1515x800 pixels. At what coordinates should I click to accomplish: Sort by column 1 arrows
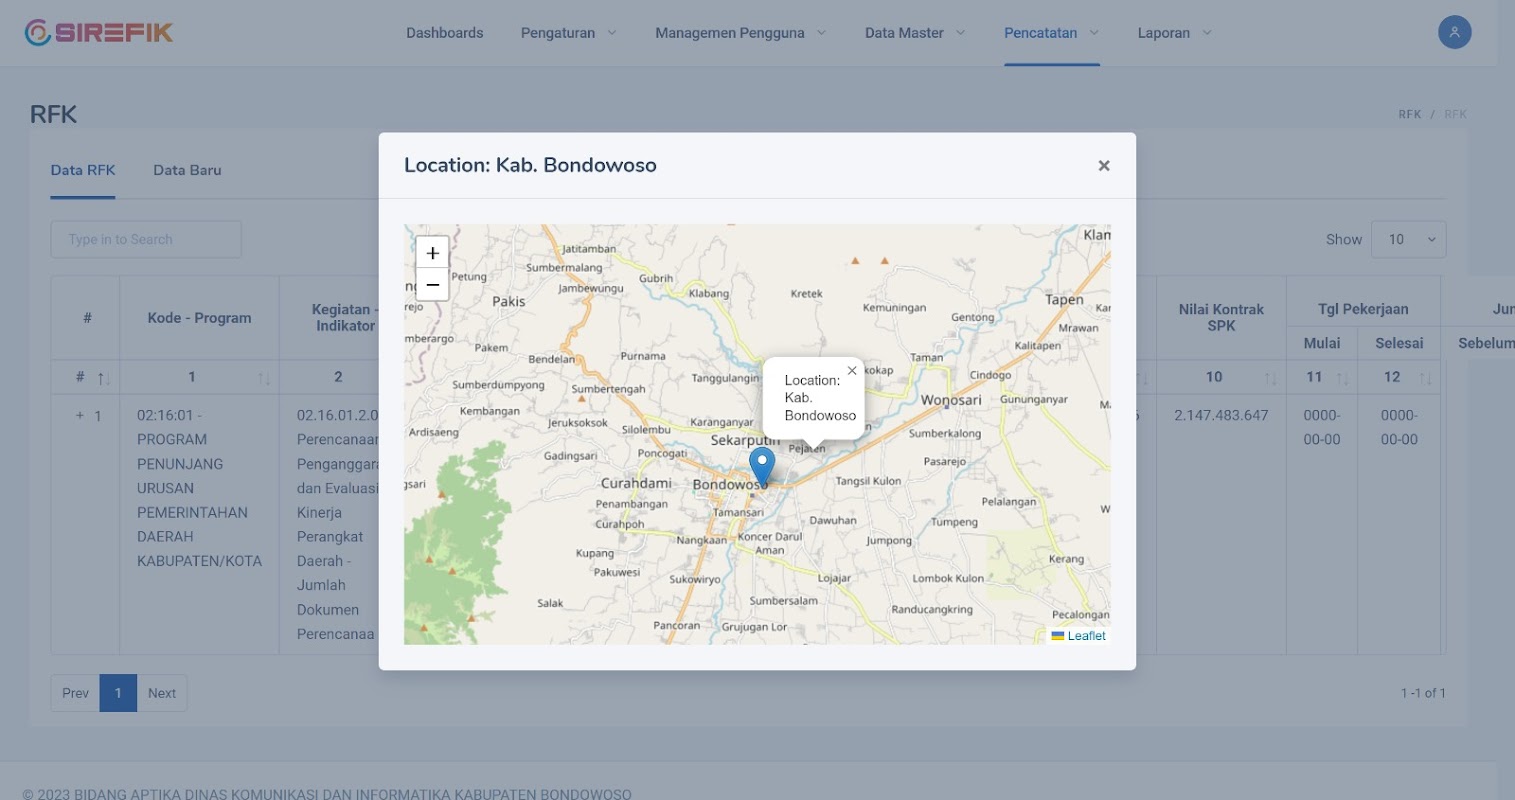click(x=264, y=378)
